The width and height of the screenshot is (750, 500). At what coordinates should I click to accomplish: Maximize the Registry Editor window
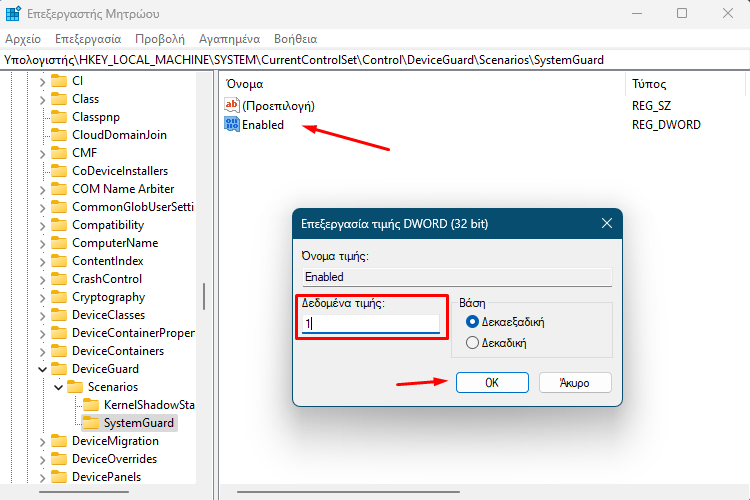pyautogui.click(x=682, y=13)
